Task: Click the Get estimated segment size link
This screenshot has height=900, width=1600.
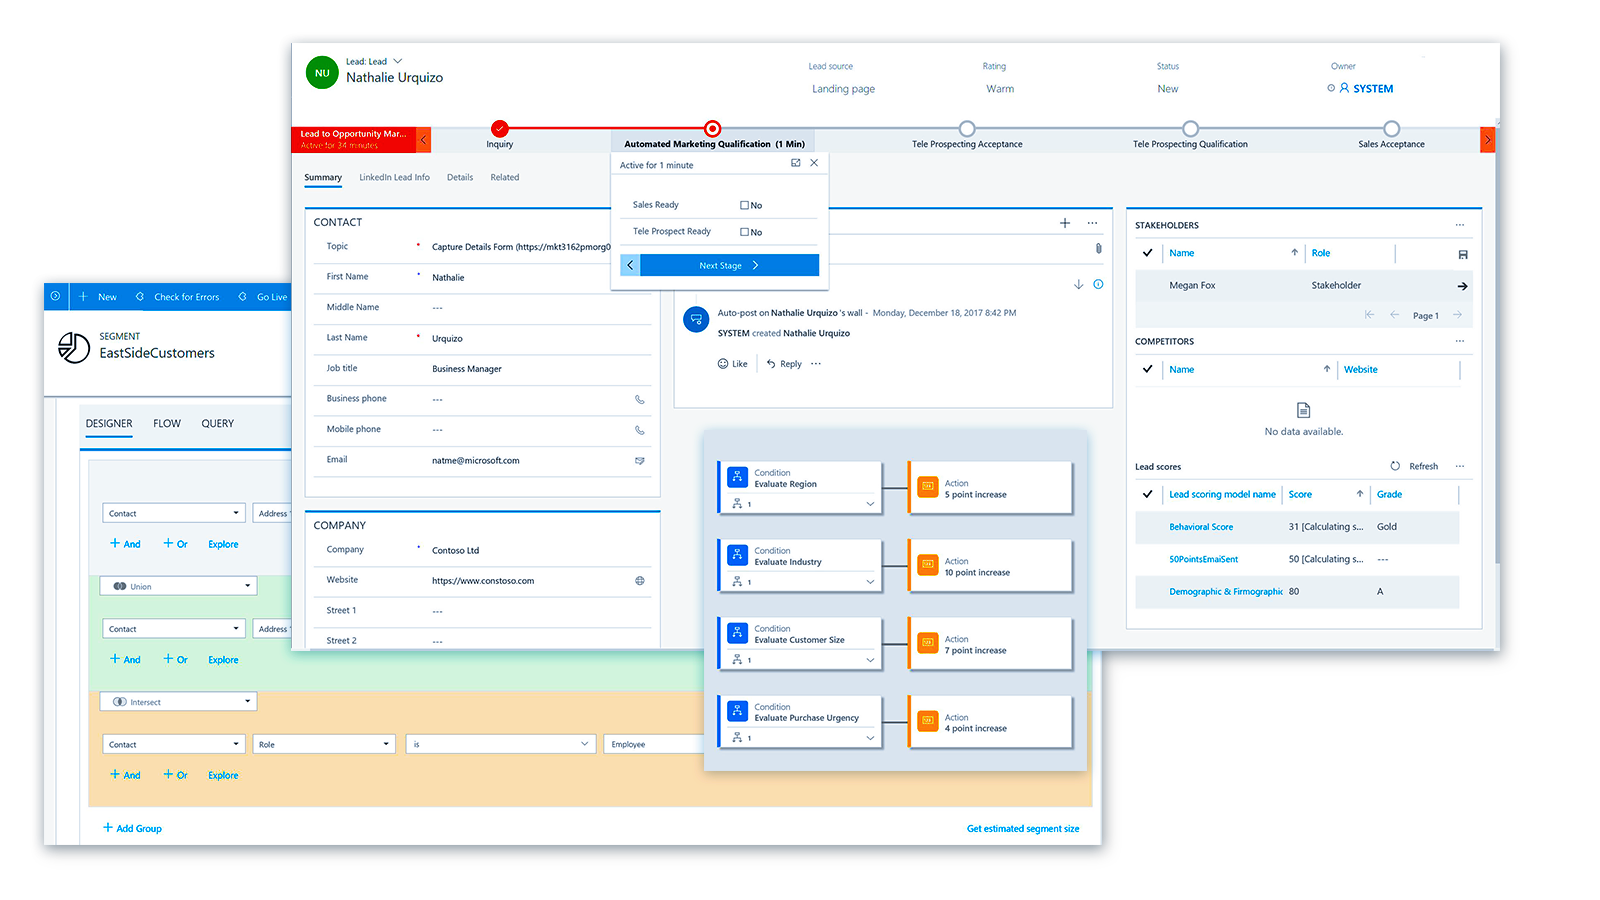Action: click(x=1022, y=828)
